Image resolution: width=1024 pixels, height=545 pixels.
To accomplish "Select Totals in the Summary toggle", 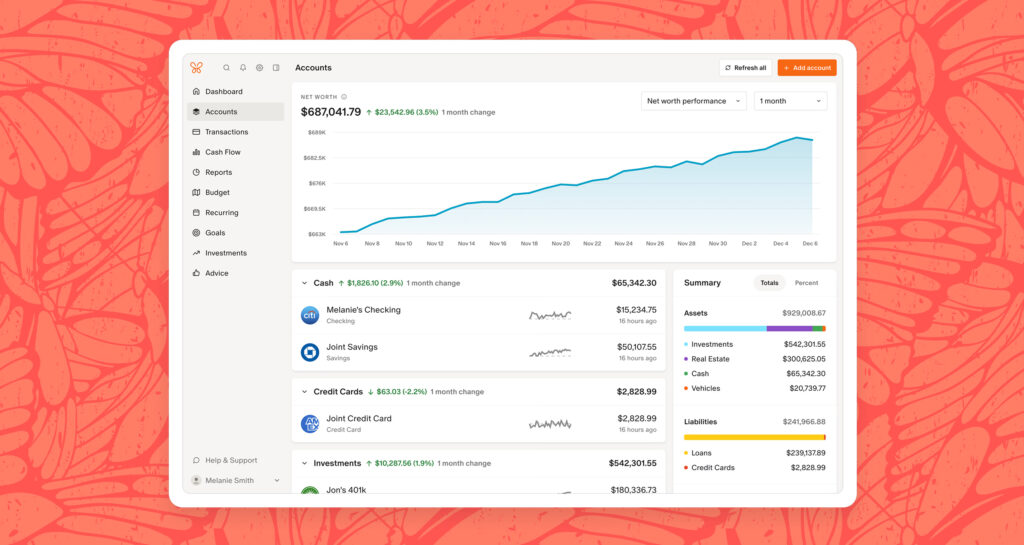I will [769, 283].
